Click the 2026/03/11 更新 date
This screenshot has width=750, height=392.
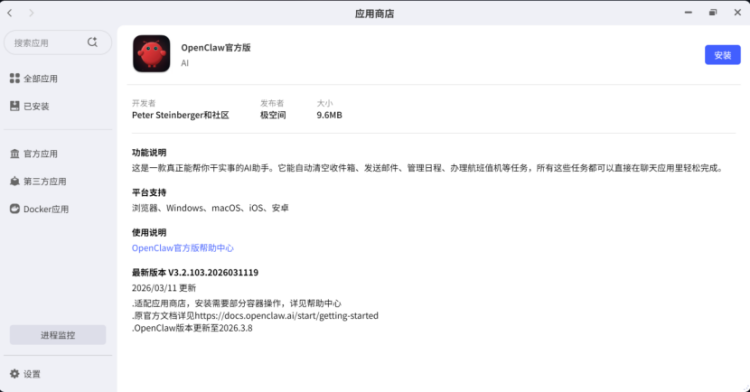pos(164,288)
